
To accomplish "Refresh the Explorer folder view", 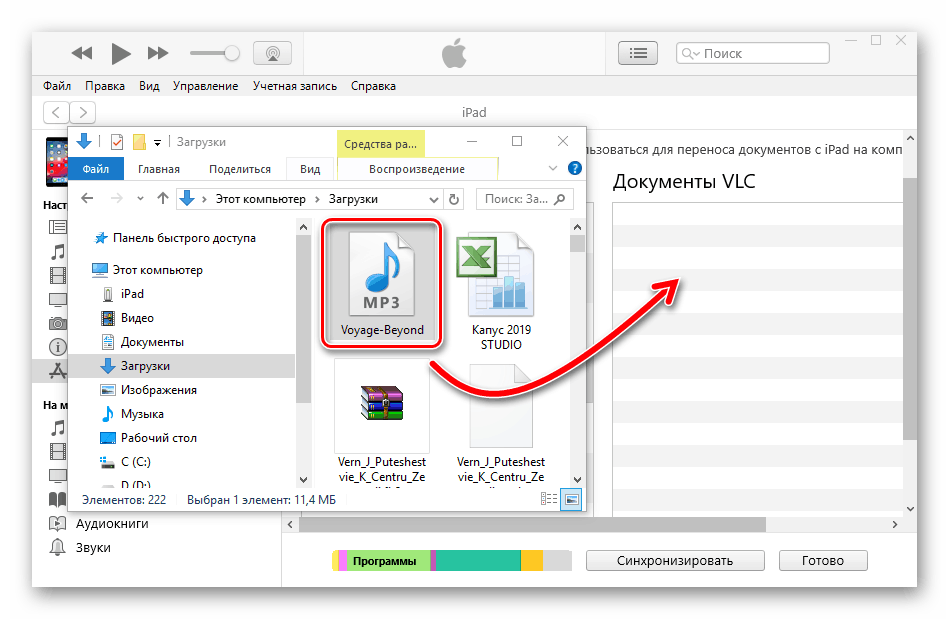I will 454,199.
